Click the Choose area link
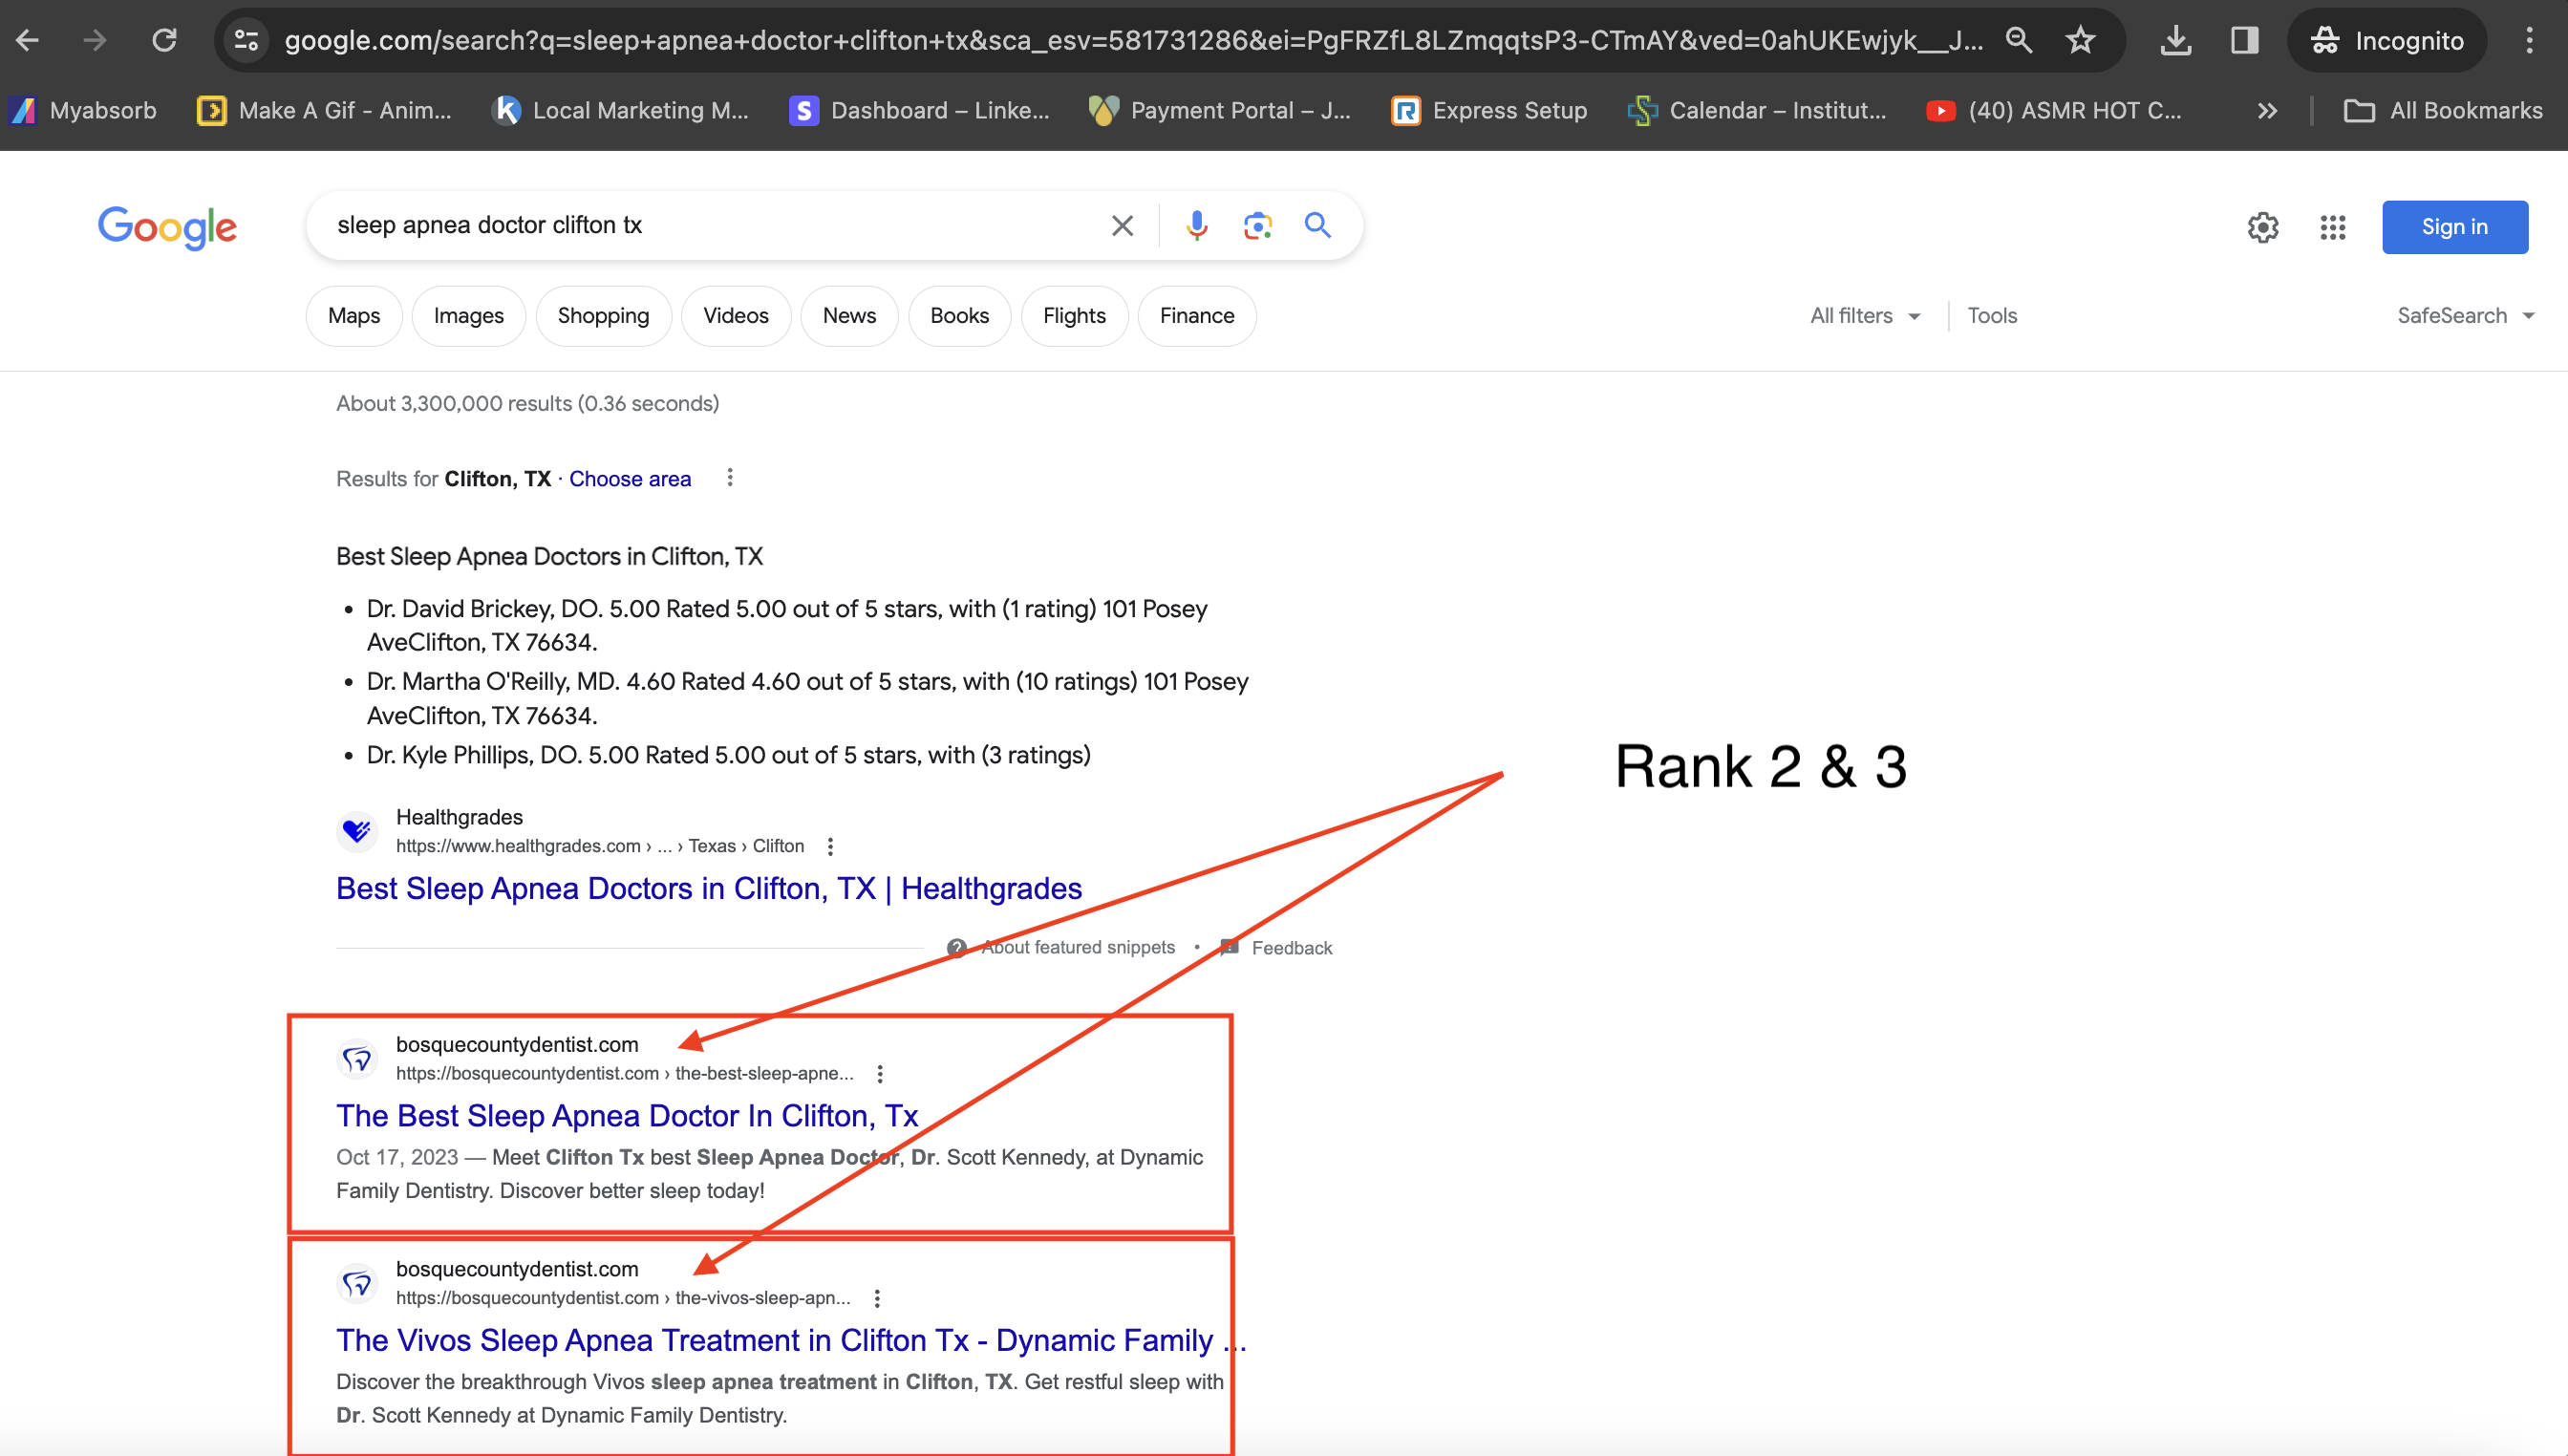Screen dimensions: 2568x1456 coord(630,479)
